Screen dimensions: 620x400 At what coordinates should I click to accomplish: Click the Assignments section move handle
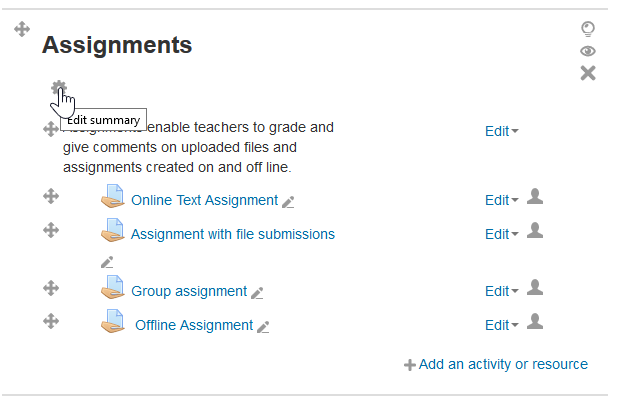tap(22, 29)
